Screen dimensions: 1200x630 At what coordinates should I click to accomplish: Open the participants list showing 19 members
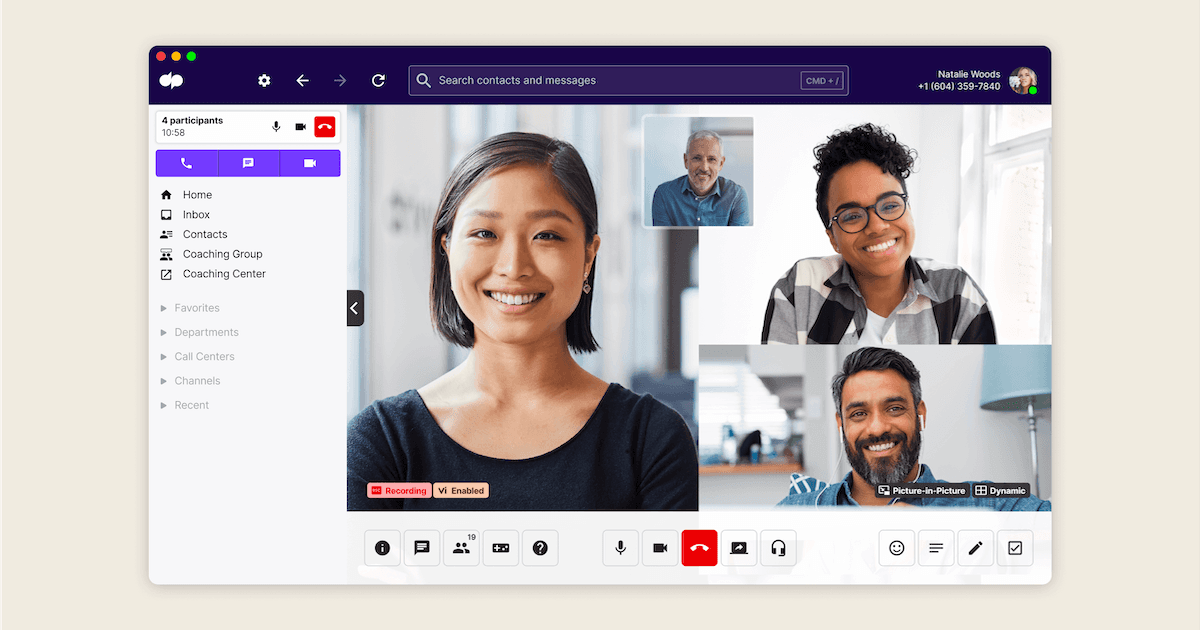[x=461, y=547]
